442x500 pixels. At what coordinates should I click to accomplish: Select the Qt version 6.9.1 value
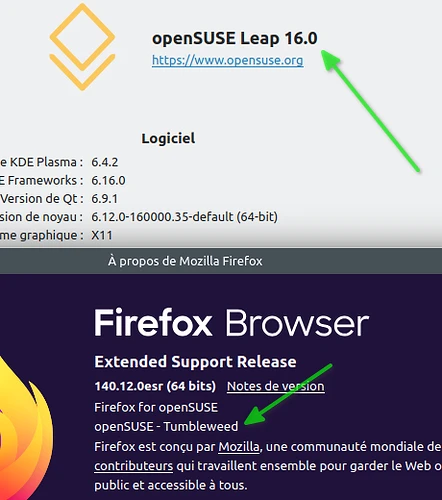pyautogui.click(x=104, y=199)
